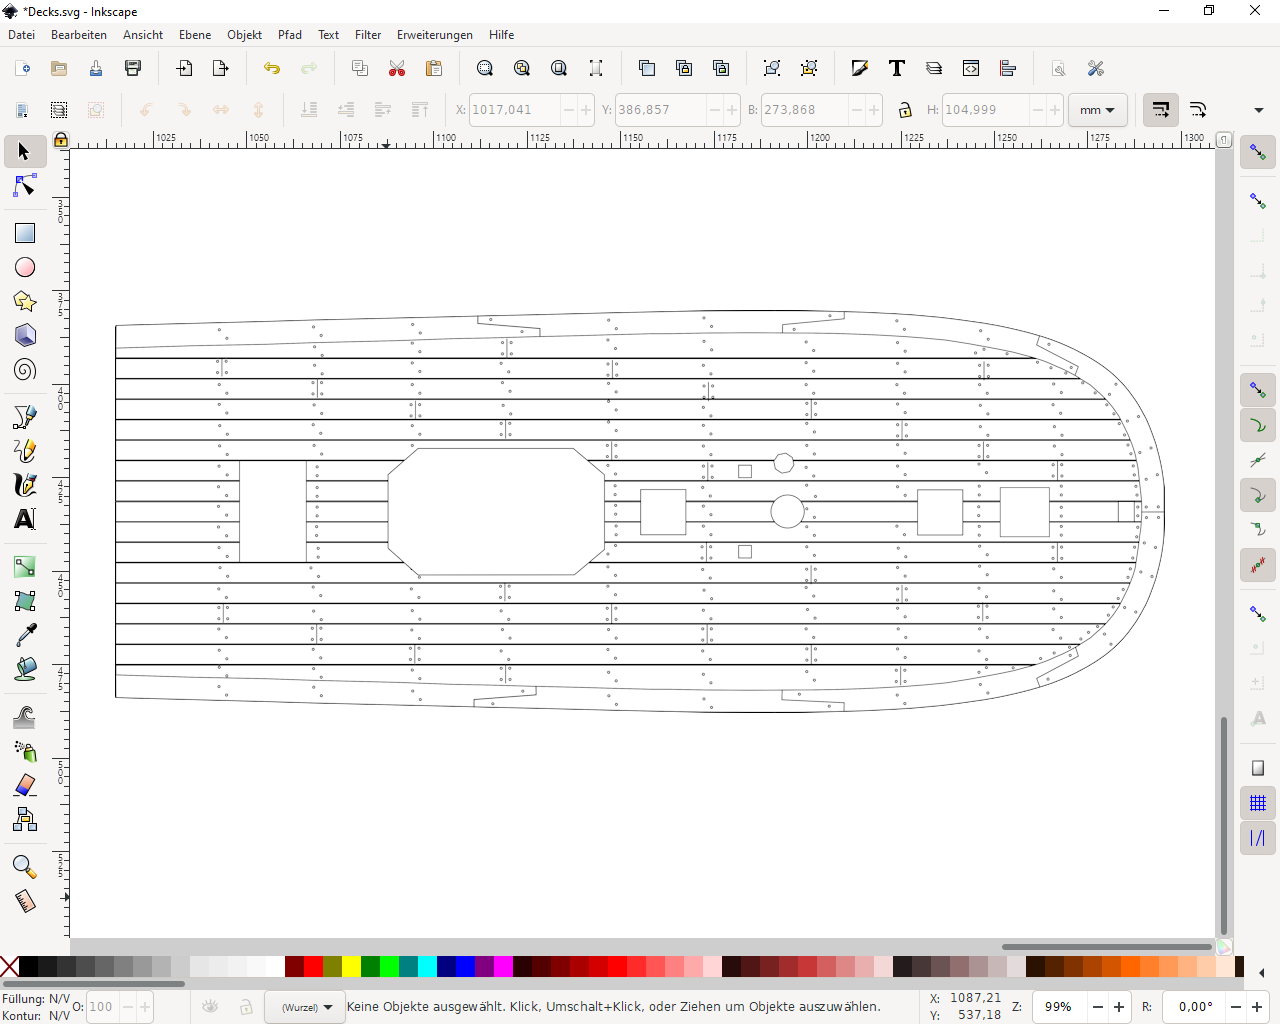The height and width of the screenshot is (1024, 1280).
Task: Choose the Star and polygon tool
Action: [x=25, y=301]
